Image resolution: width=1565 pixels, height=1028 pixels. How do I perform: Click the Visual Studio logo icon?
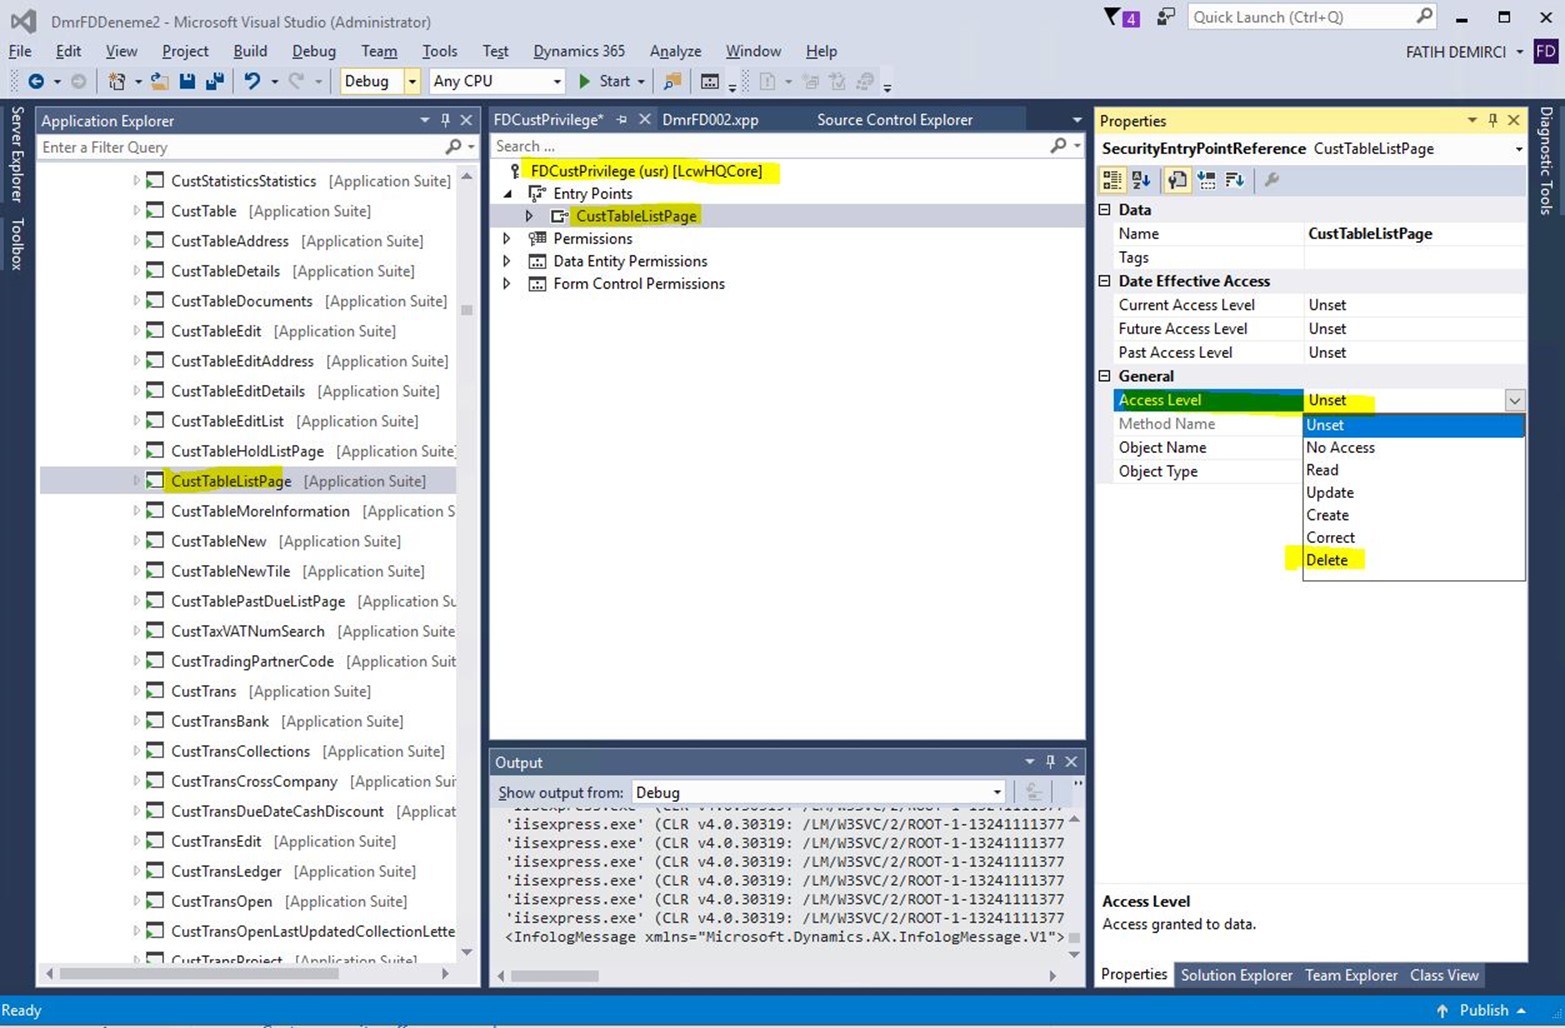(x=22, y=21)
